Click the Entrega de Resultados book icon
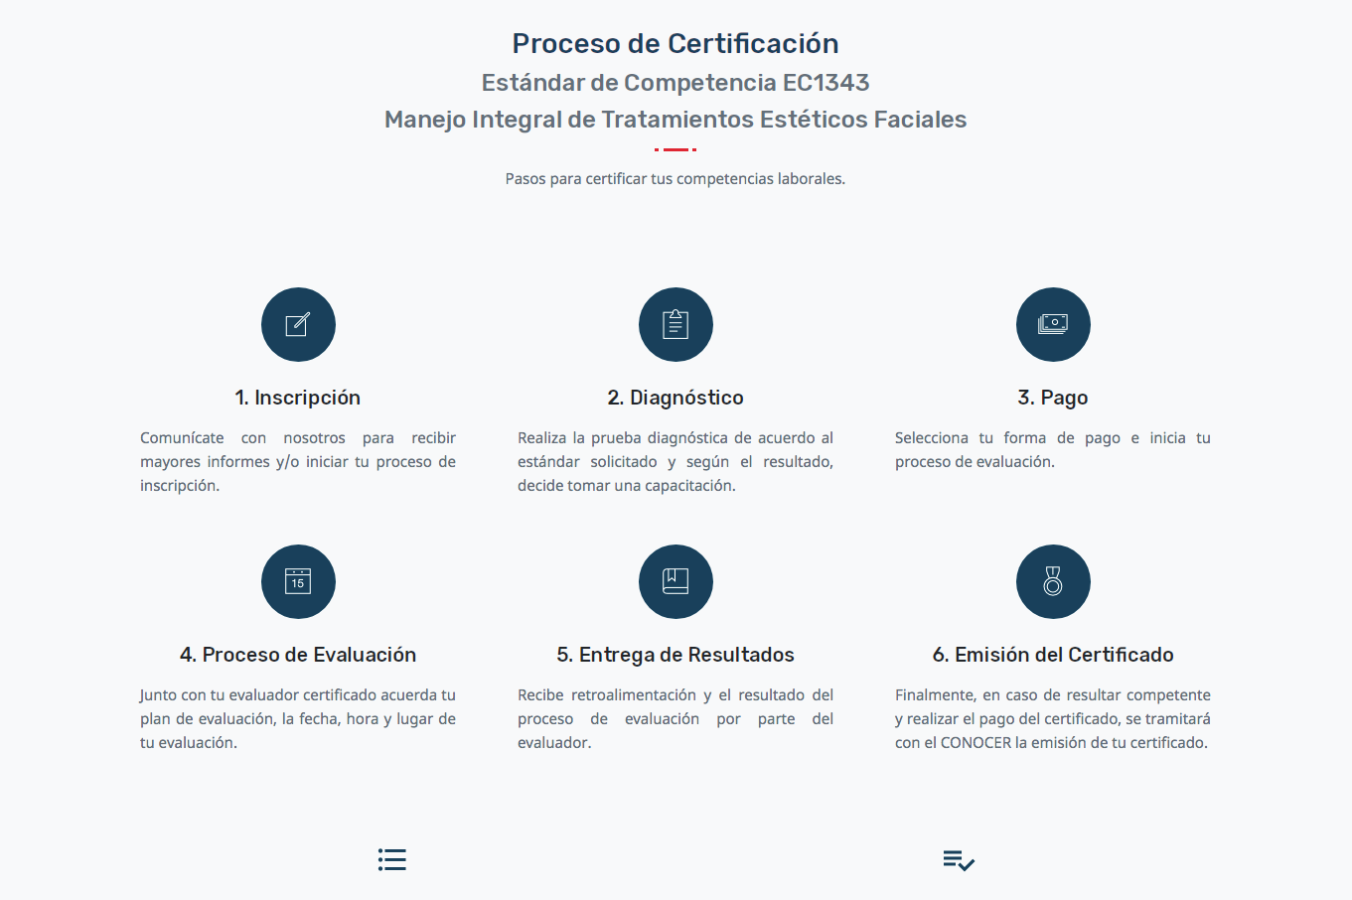This screenshot has width=1352, height=900. [676, 582]
